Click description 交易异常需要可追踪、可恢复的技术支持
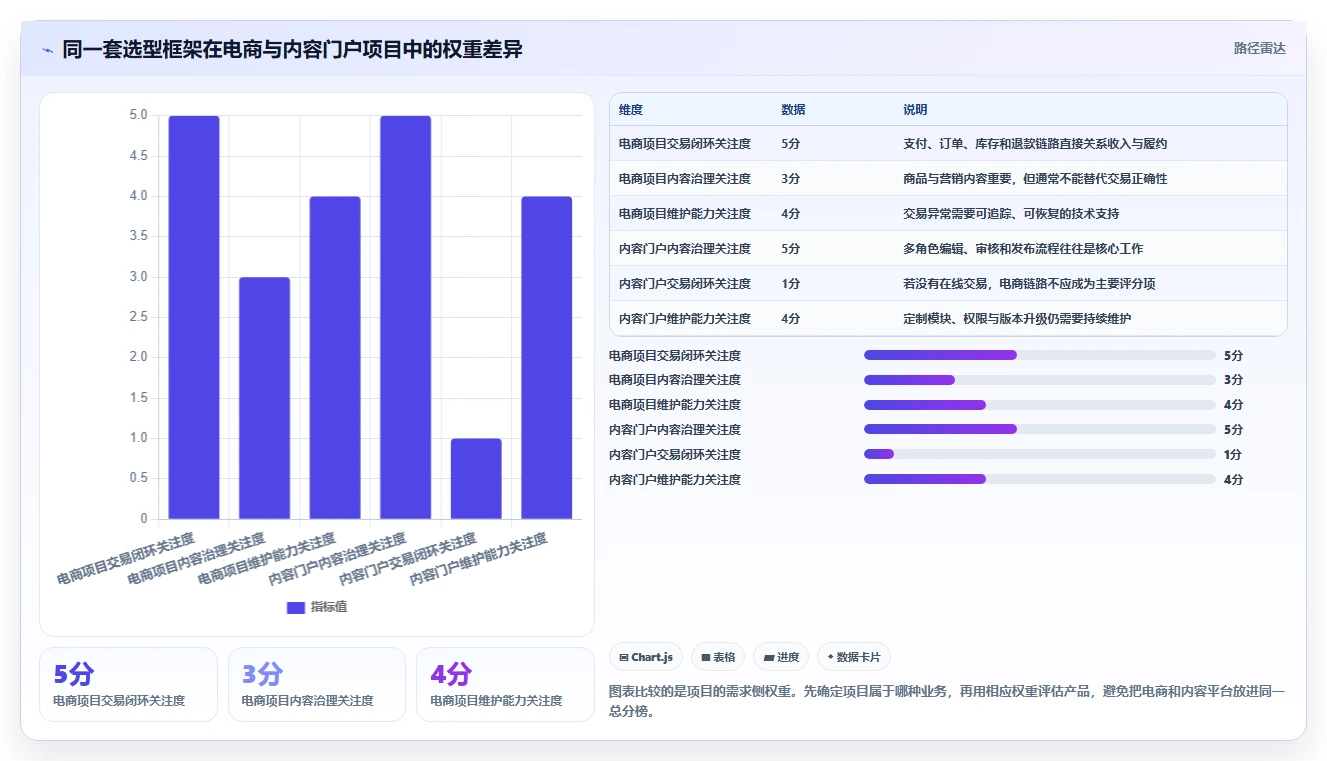Screen dimensions: 1327x761 (1011, 214)
